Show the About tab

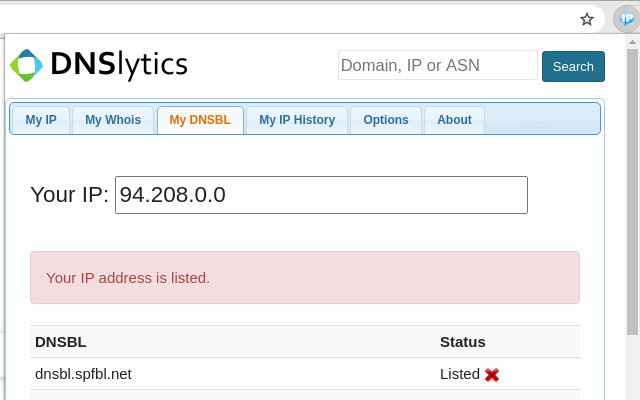[454, 120]
